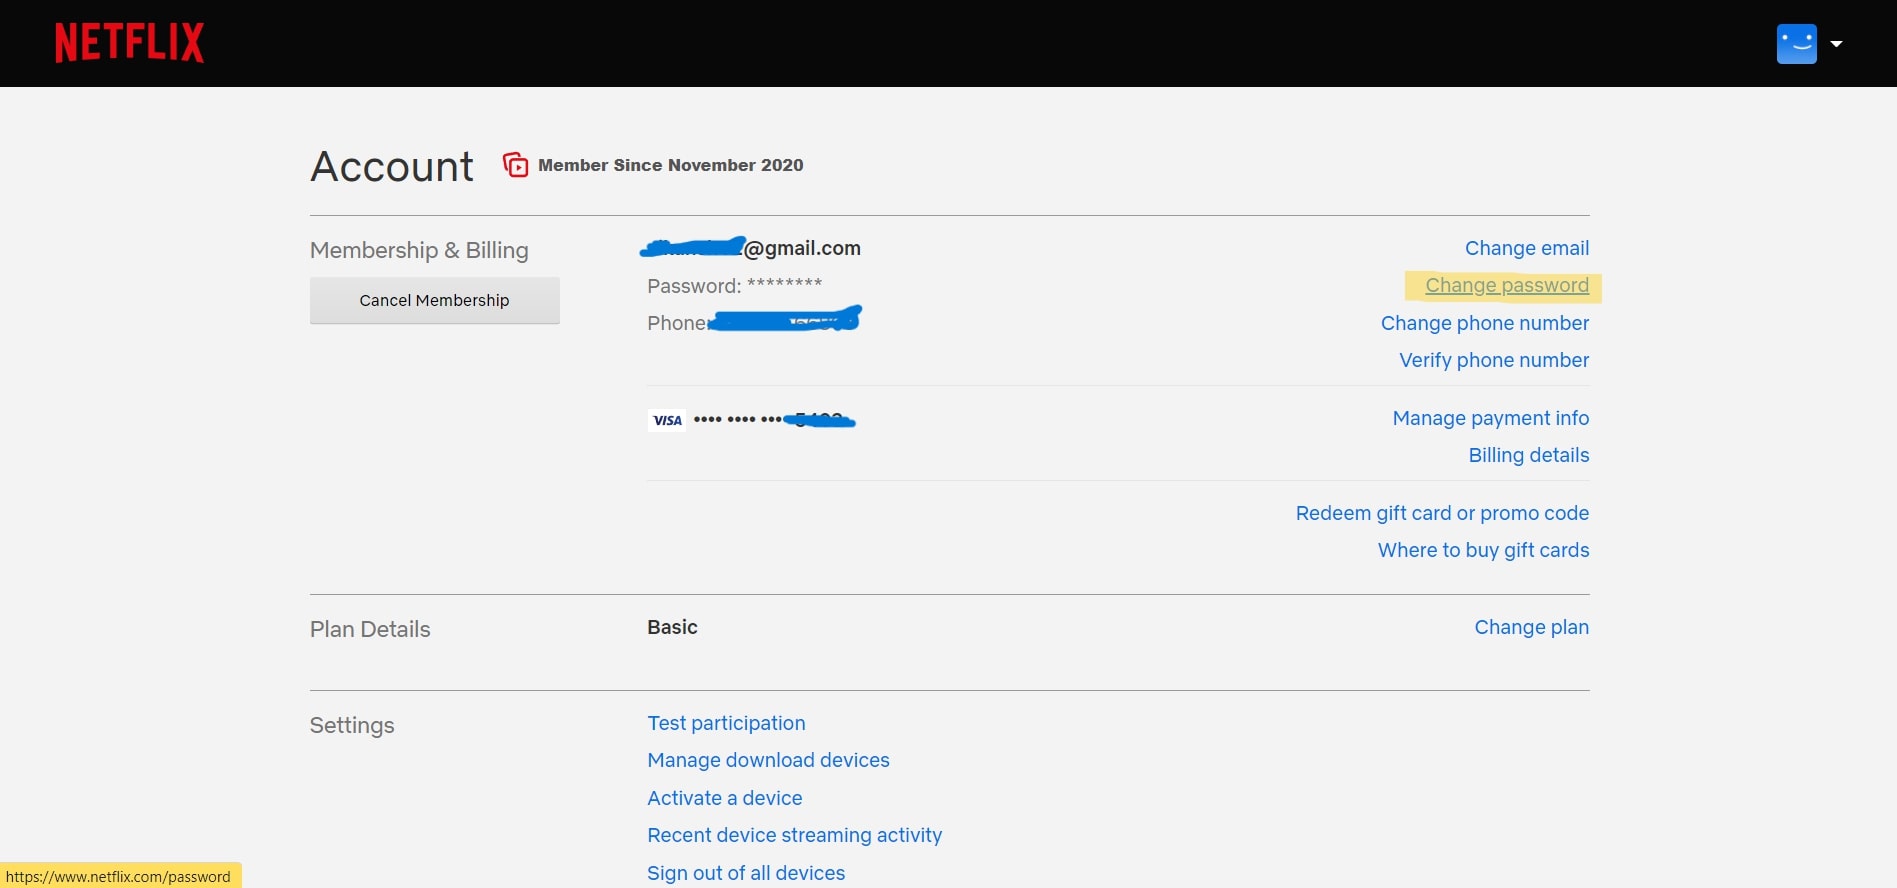
Task: Click the Account page heading
Action: (392, 166)
